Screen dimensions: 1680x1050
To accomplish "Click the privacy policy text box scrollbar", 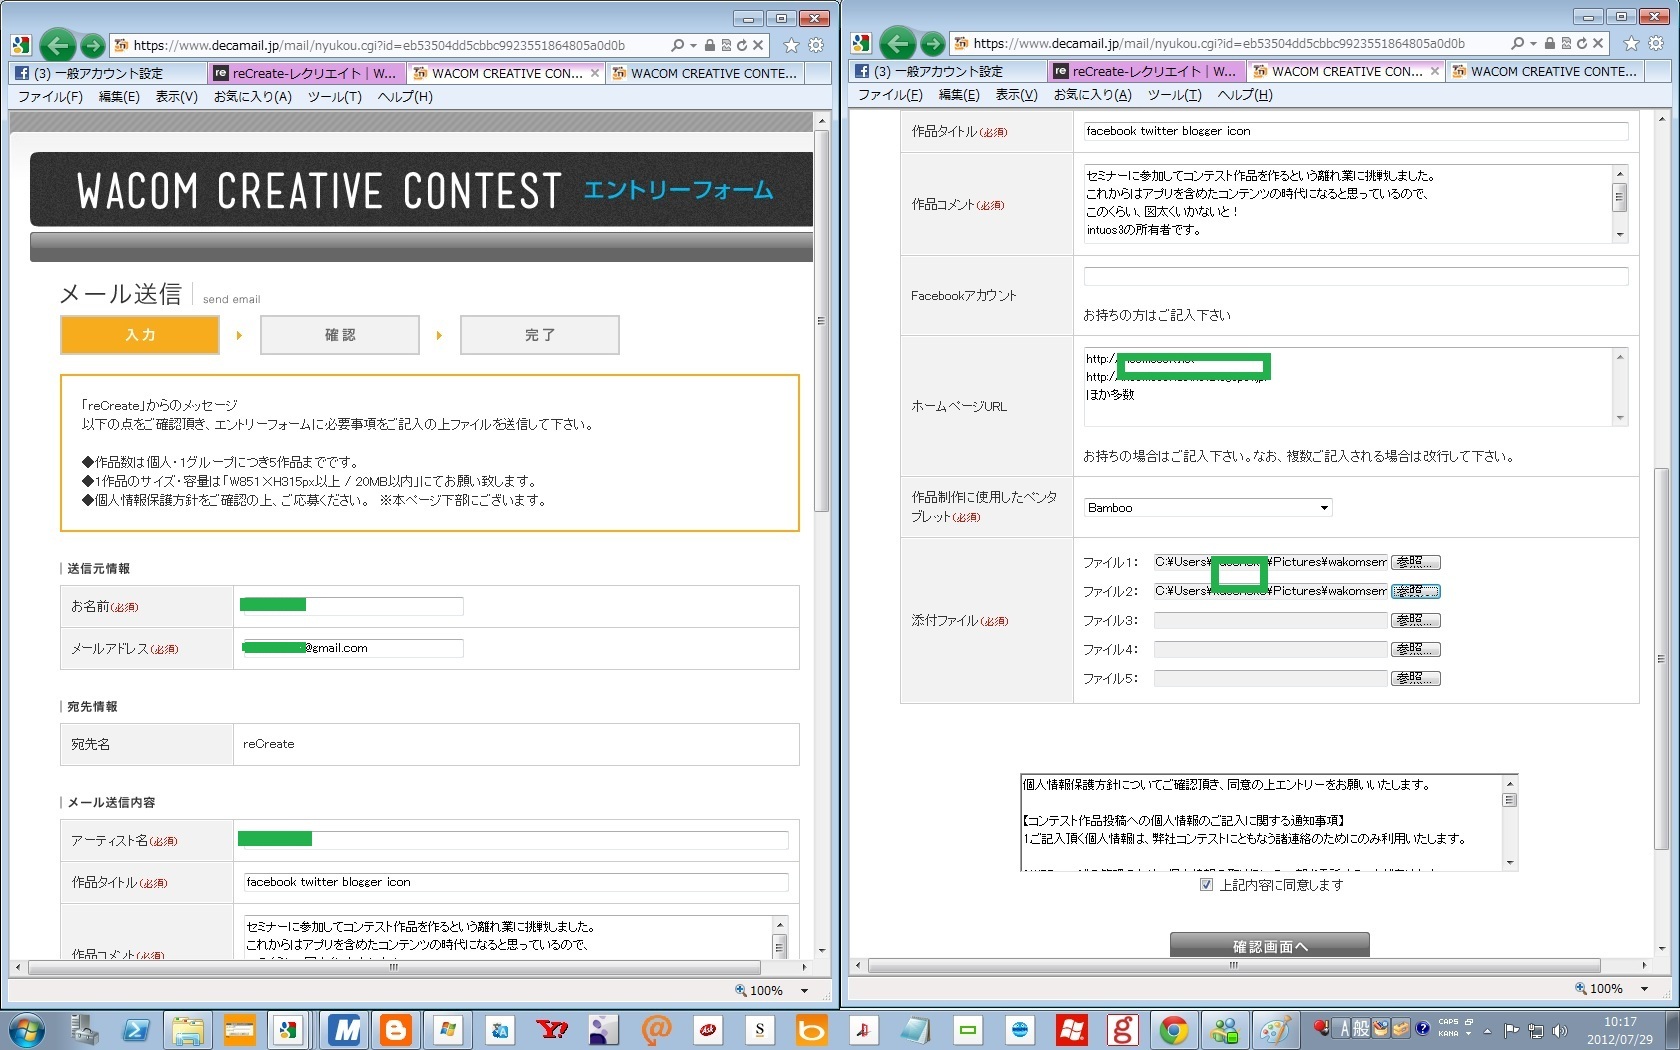I will coord(1510,822).
